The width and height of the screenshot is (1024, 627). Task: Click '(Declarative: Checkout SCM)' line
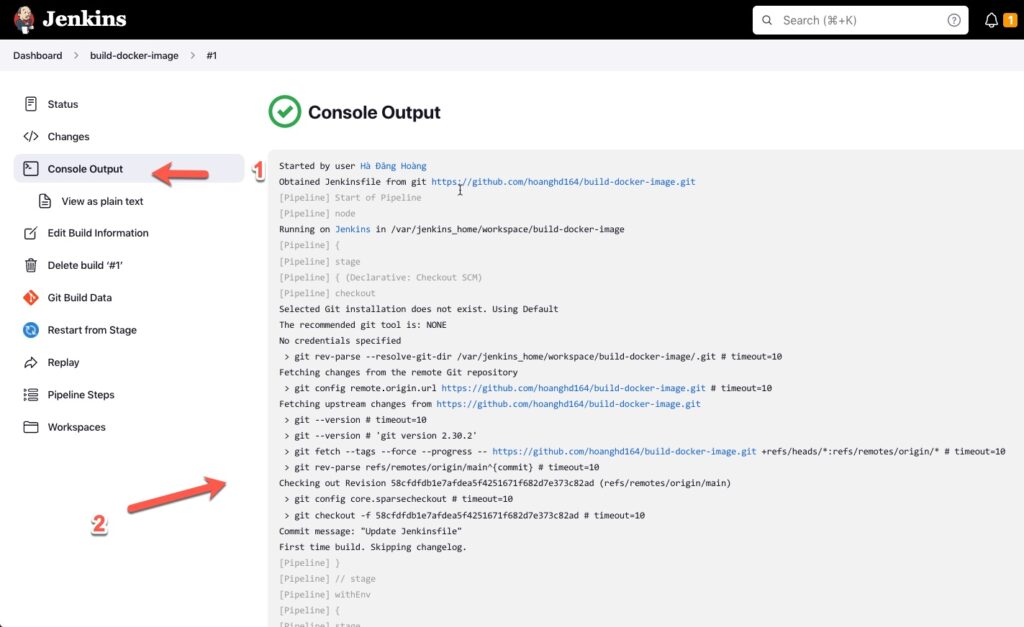pos(380,278)
